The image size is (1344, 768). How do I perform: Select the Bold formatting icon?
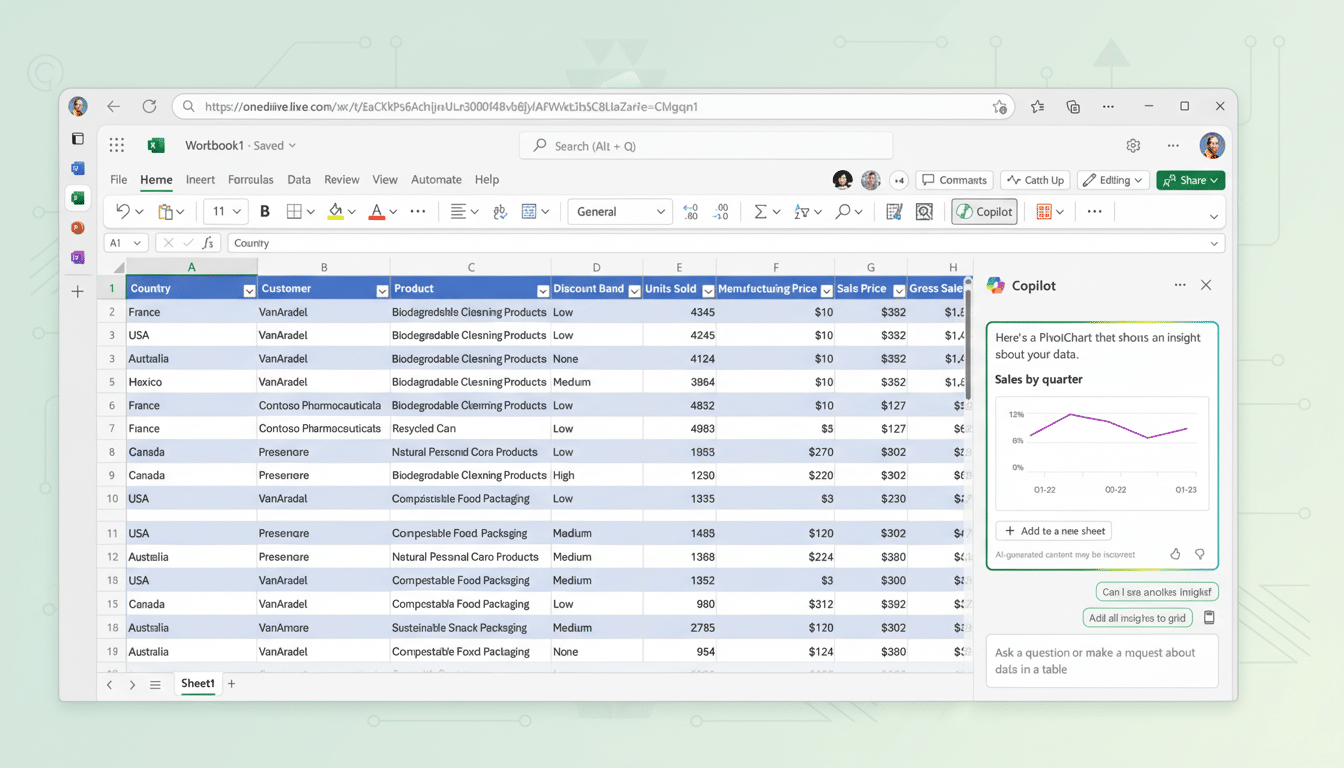coord(264,211)
